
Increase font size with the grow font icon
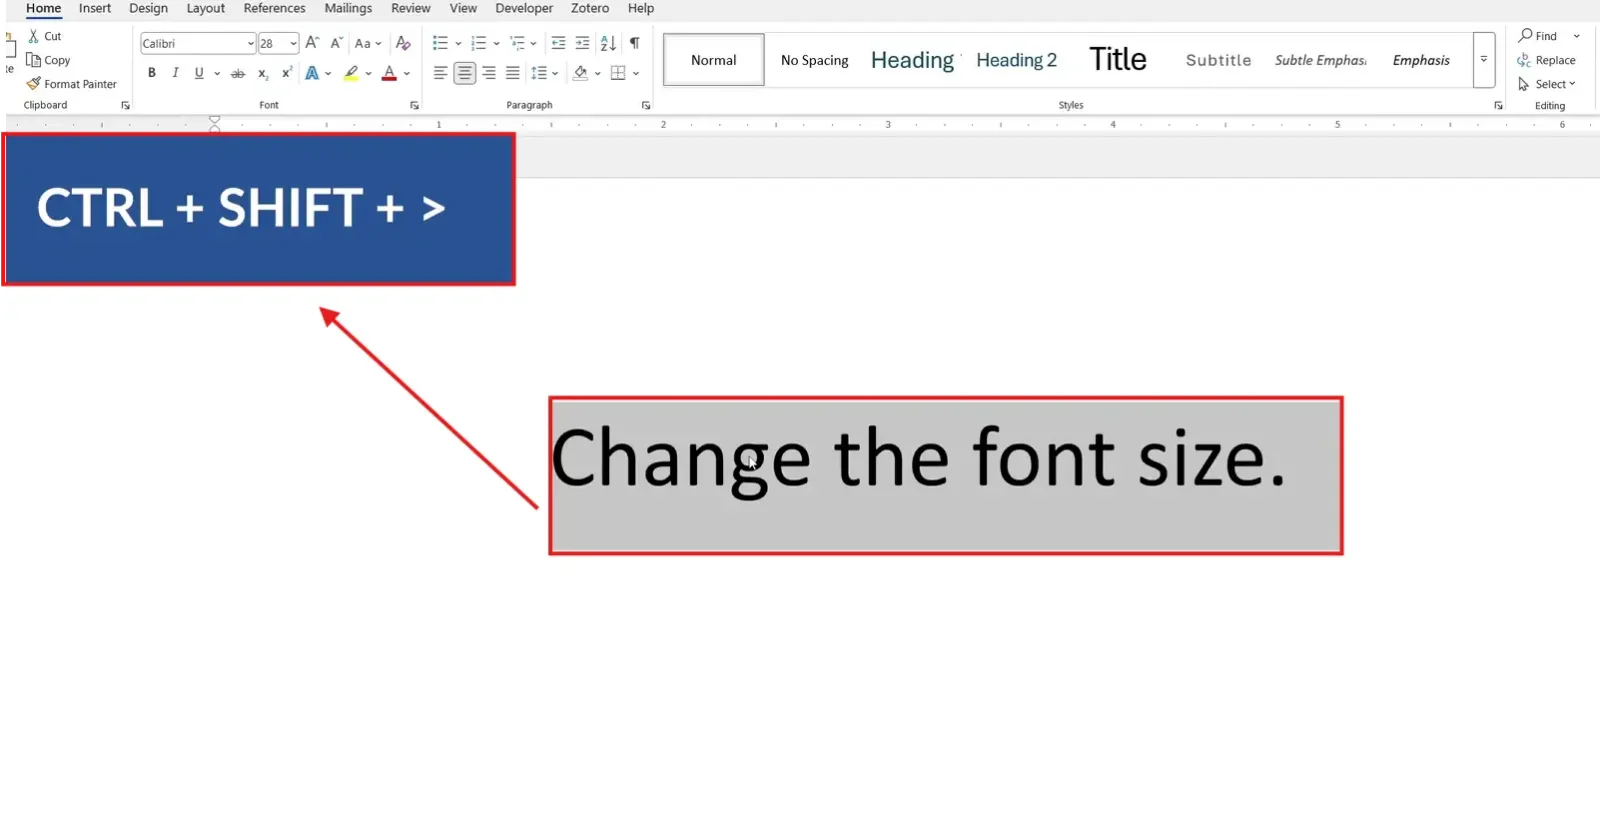tap(312, 43)
